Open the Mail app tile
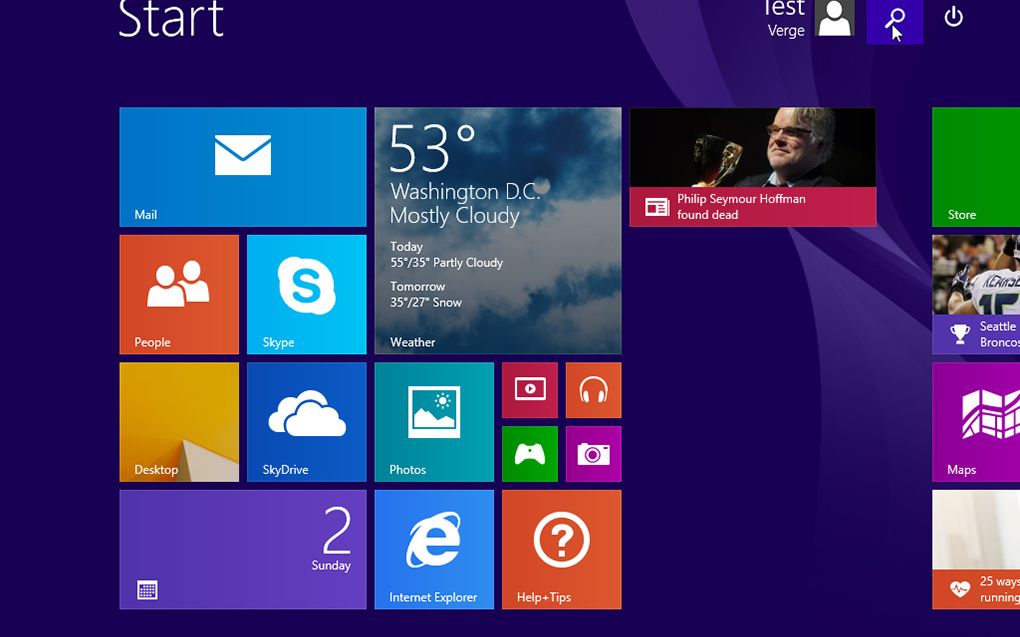 point(242,165)
